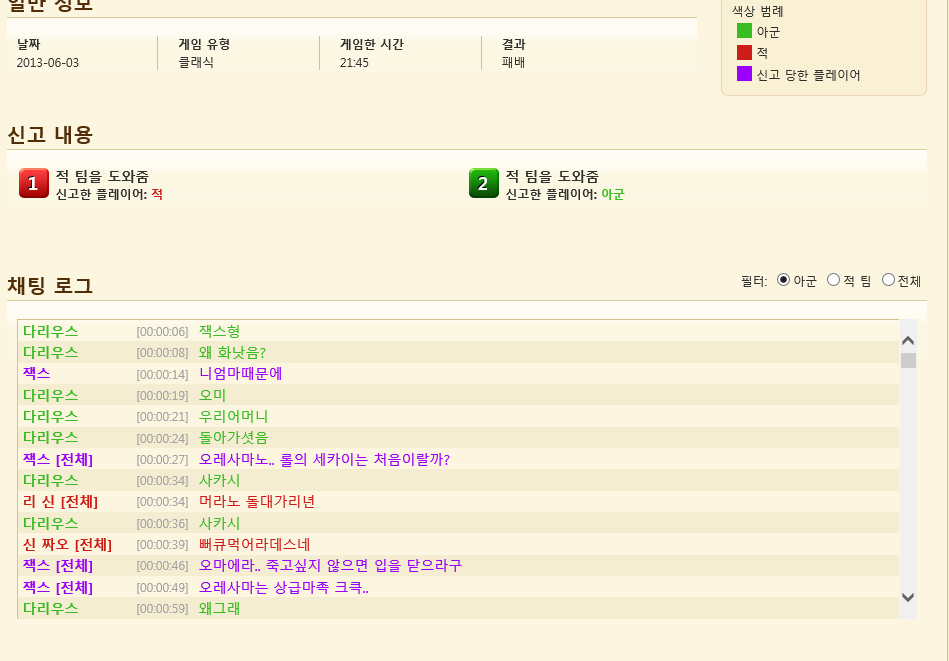Click the timestamp [00:00:27]
The width and height of the screenshot is (949, 661).
(162, 460)
